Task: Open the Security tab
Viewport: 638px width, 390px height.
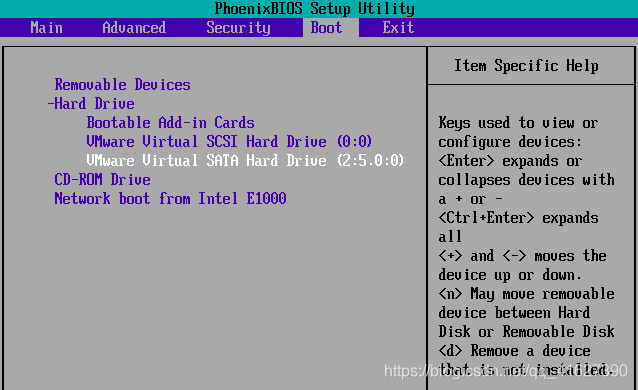Action: pos(238,28)
